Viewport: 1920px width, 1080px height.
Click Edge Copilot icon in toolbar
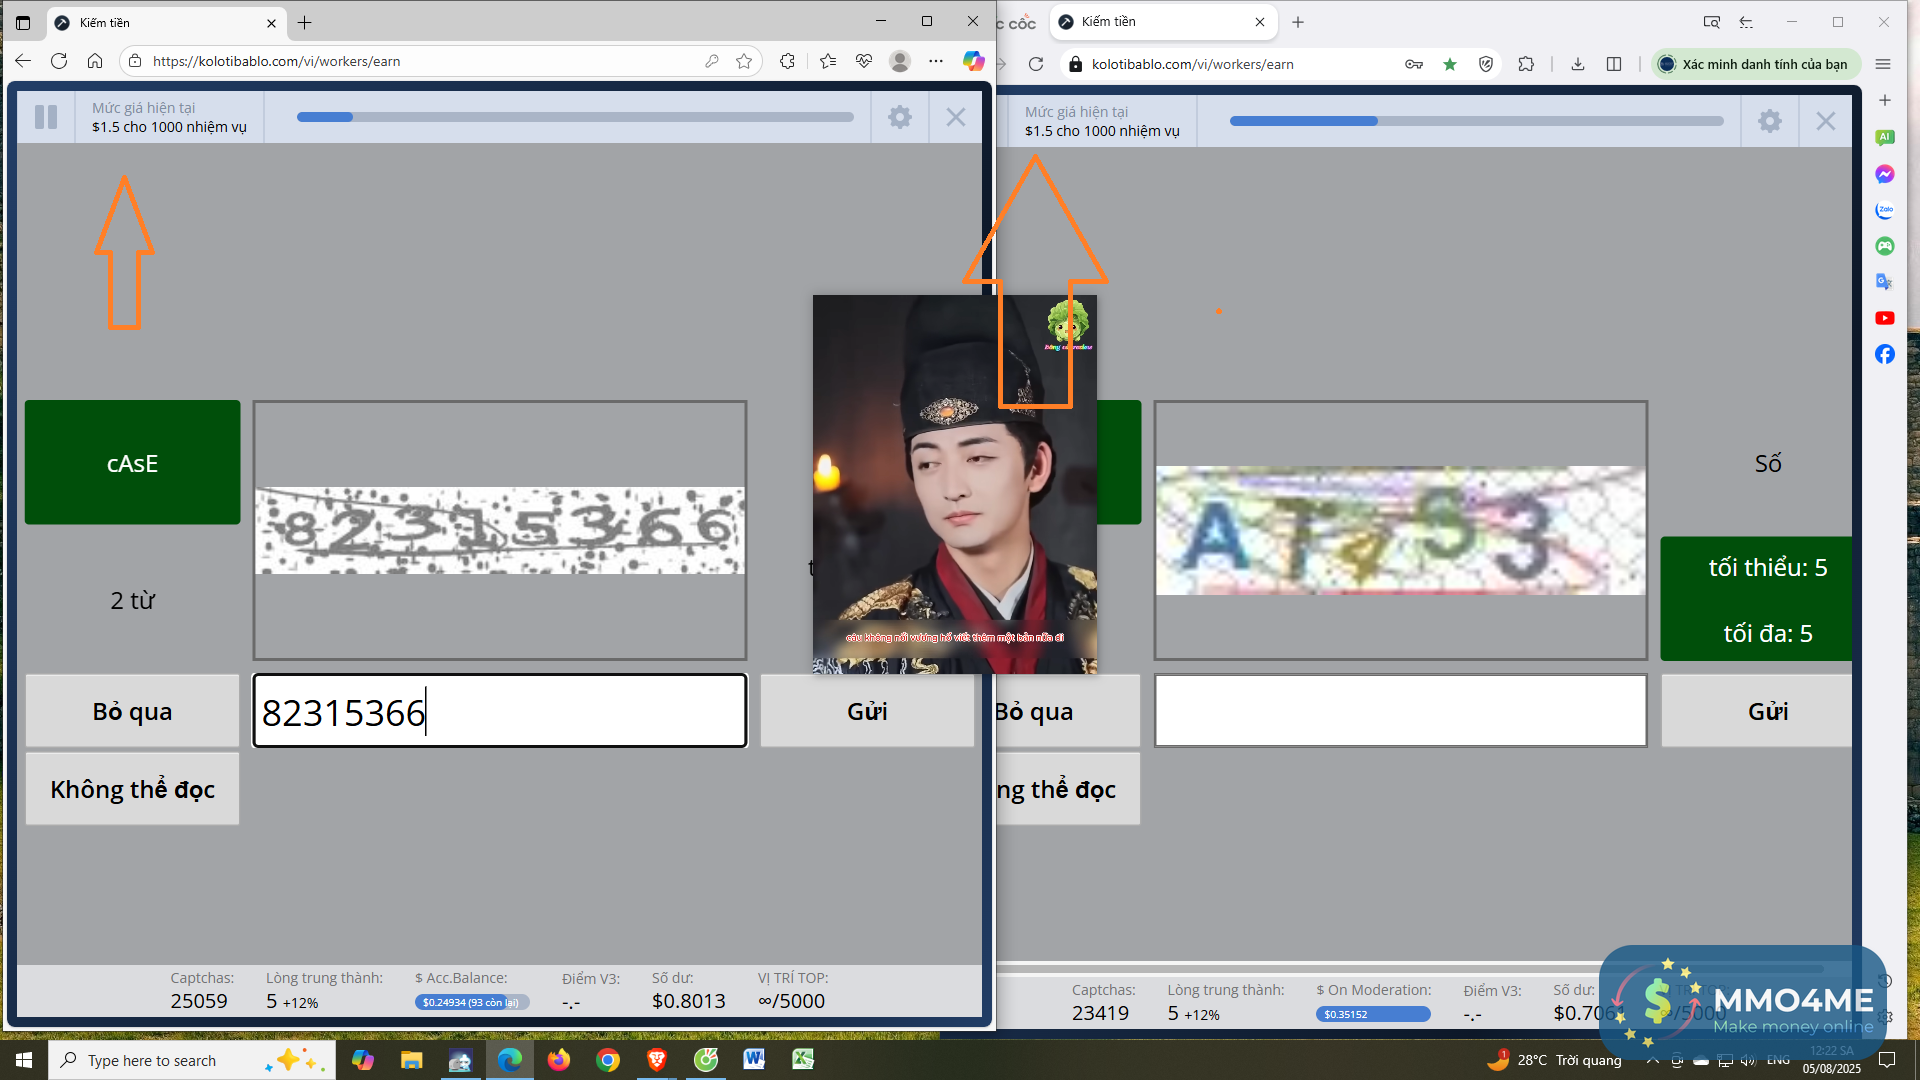[x=973, y=61]
